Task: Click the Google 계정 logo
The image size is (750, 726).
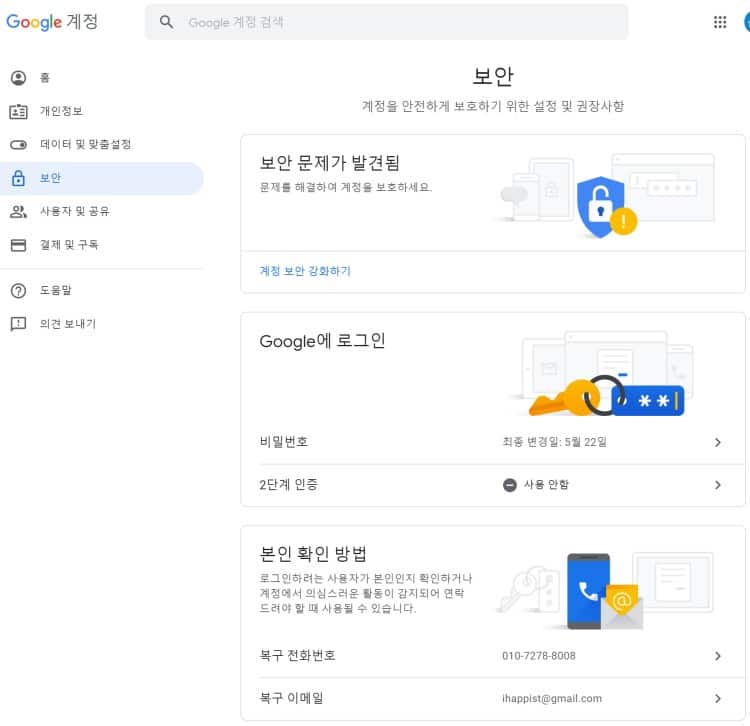Action: coord(52,22)
